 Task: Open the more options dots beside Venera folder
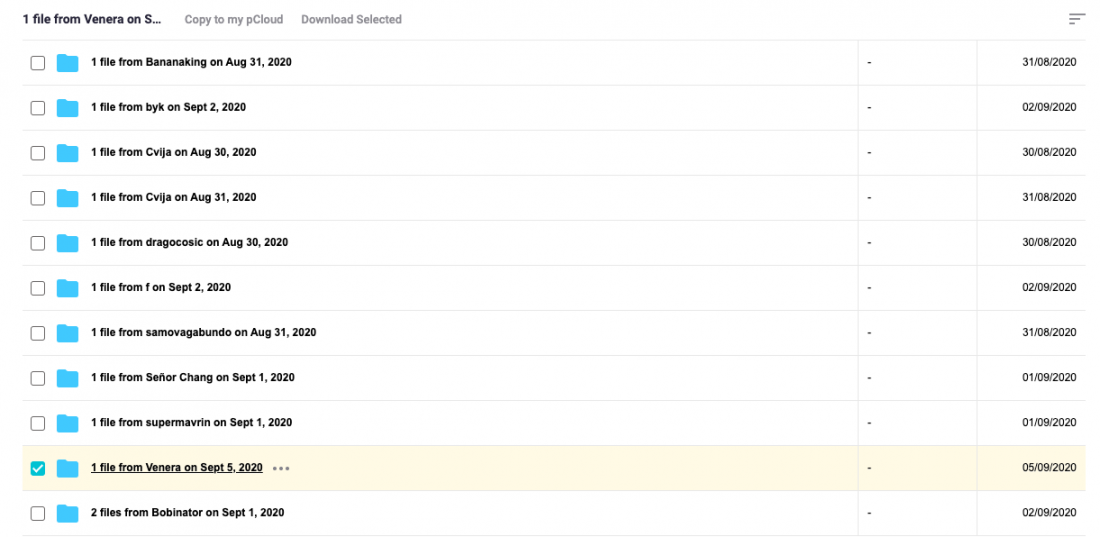tap(281, 468)
